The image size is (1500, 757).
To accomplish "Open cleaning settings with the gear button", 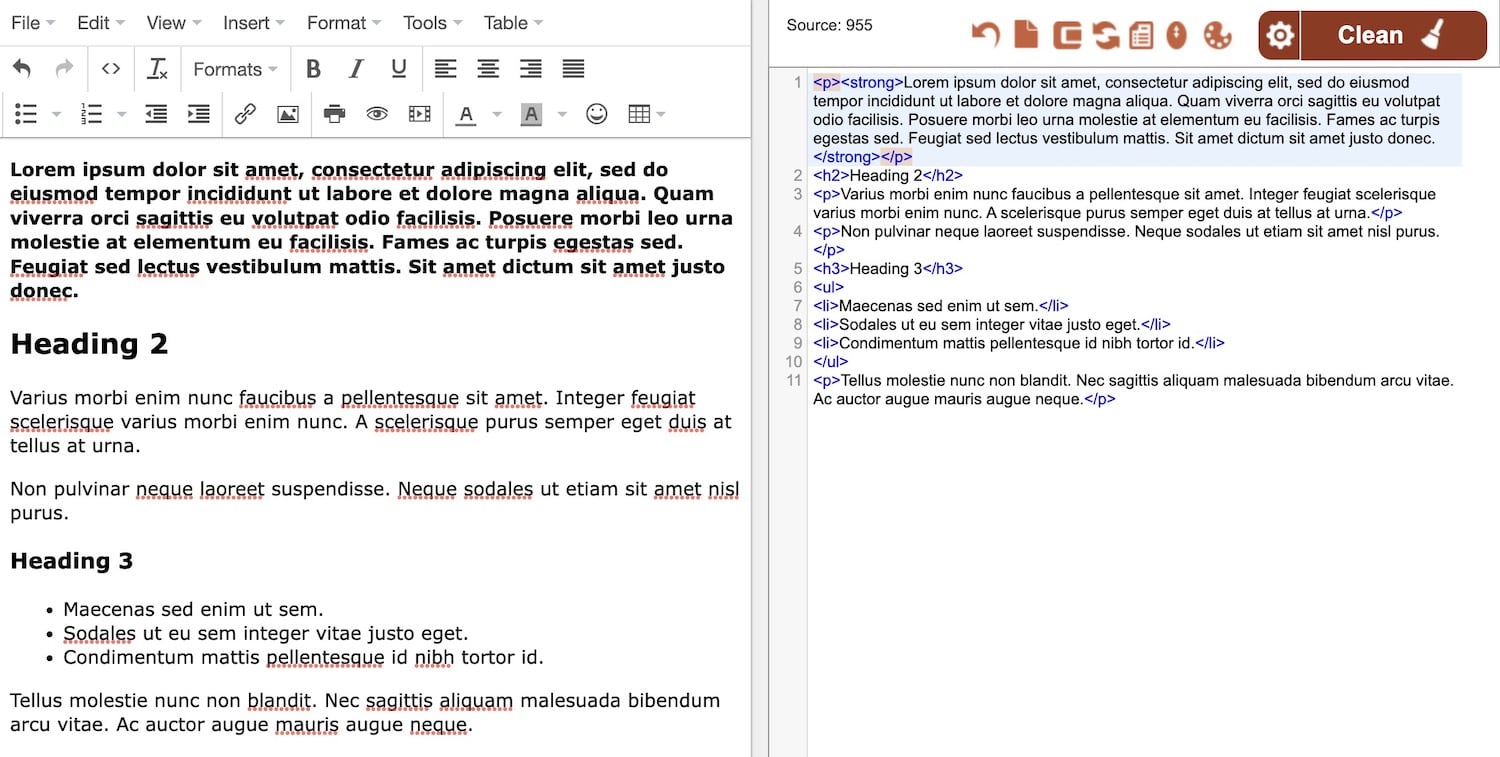I will (x=1279, y=35).
